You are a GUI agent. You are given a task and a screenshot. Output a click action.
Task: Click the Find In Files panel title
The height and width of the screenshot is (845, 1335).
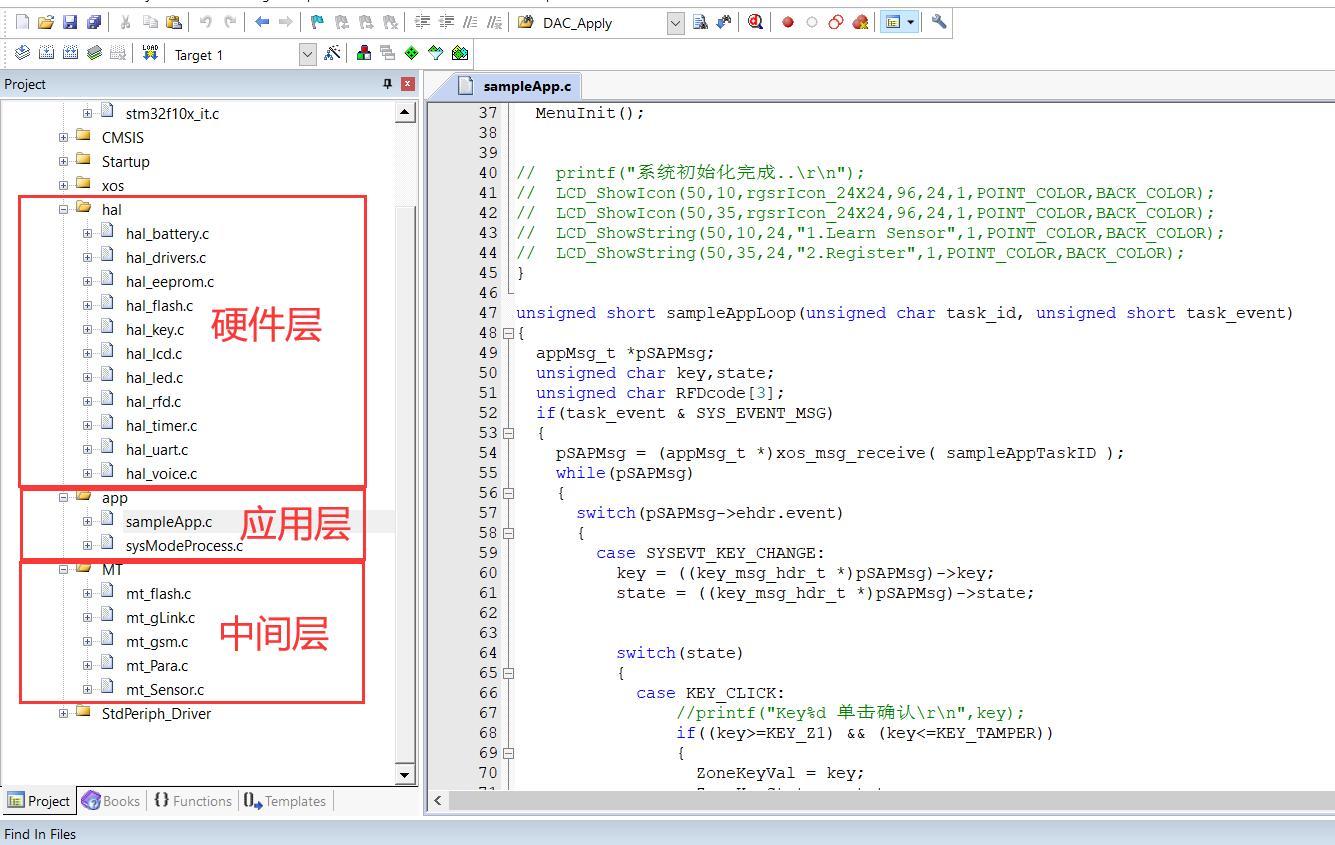coord(40,834)
